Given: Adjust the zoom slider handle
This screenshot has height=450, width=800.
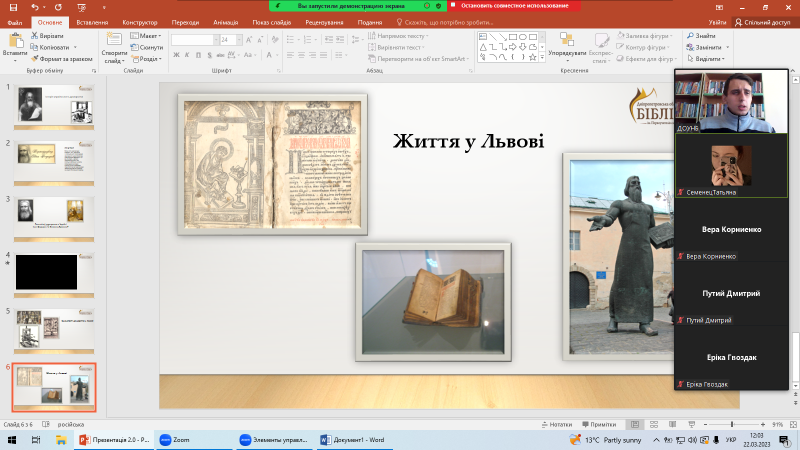Looking at the screenshot, I should [x=732, y=424].
